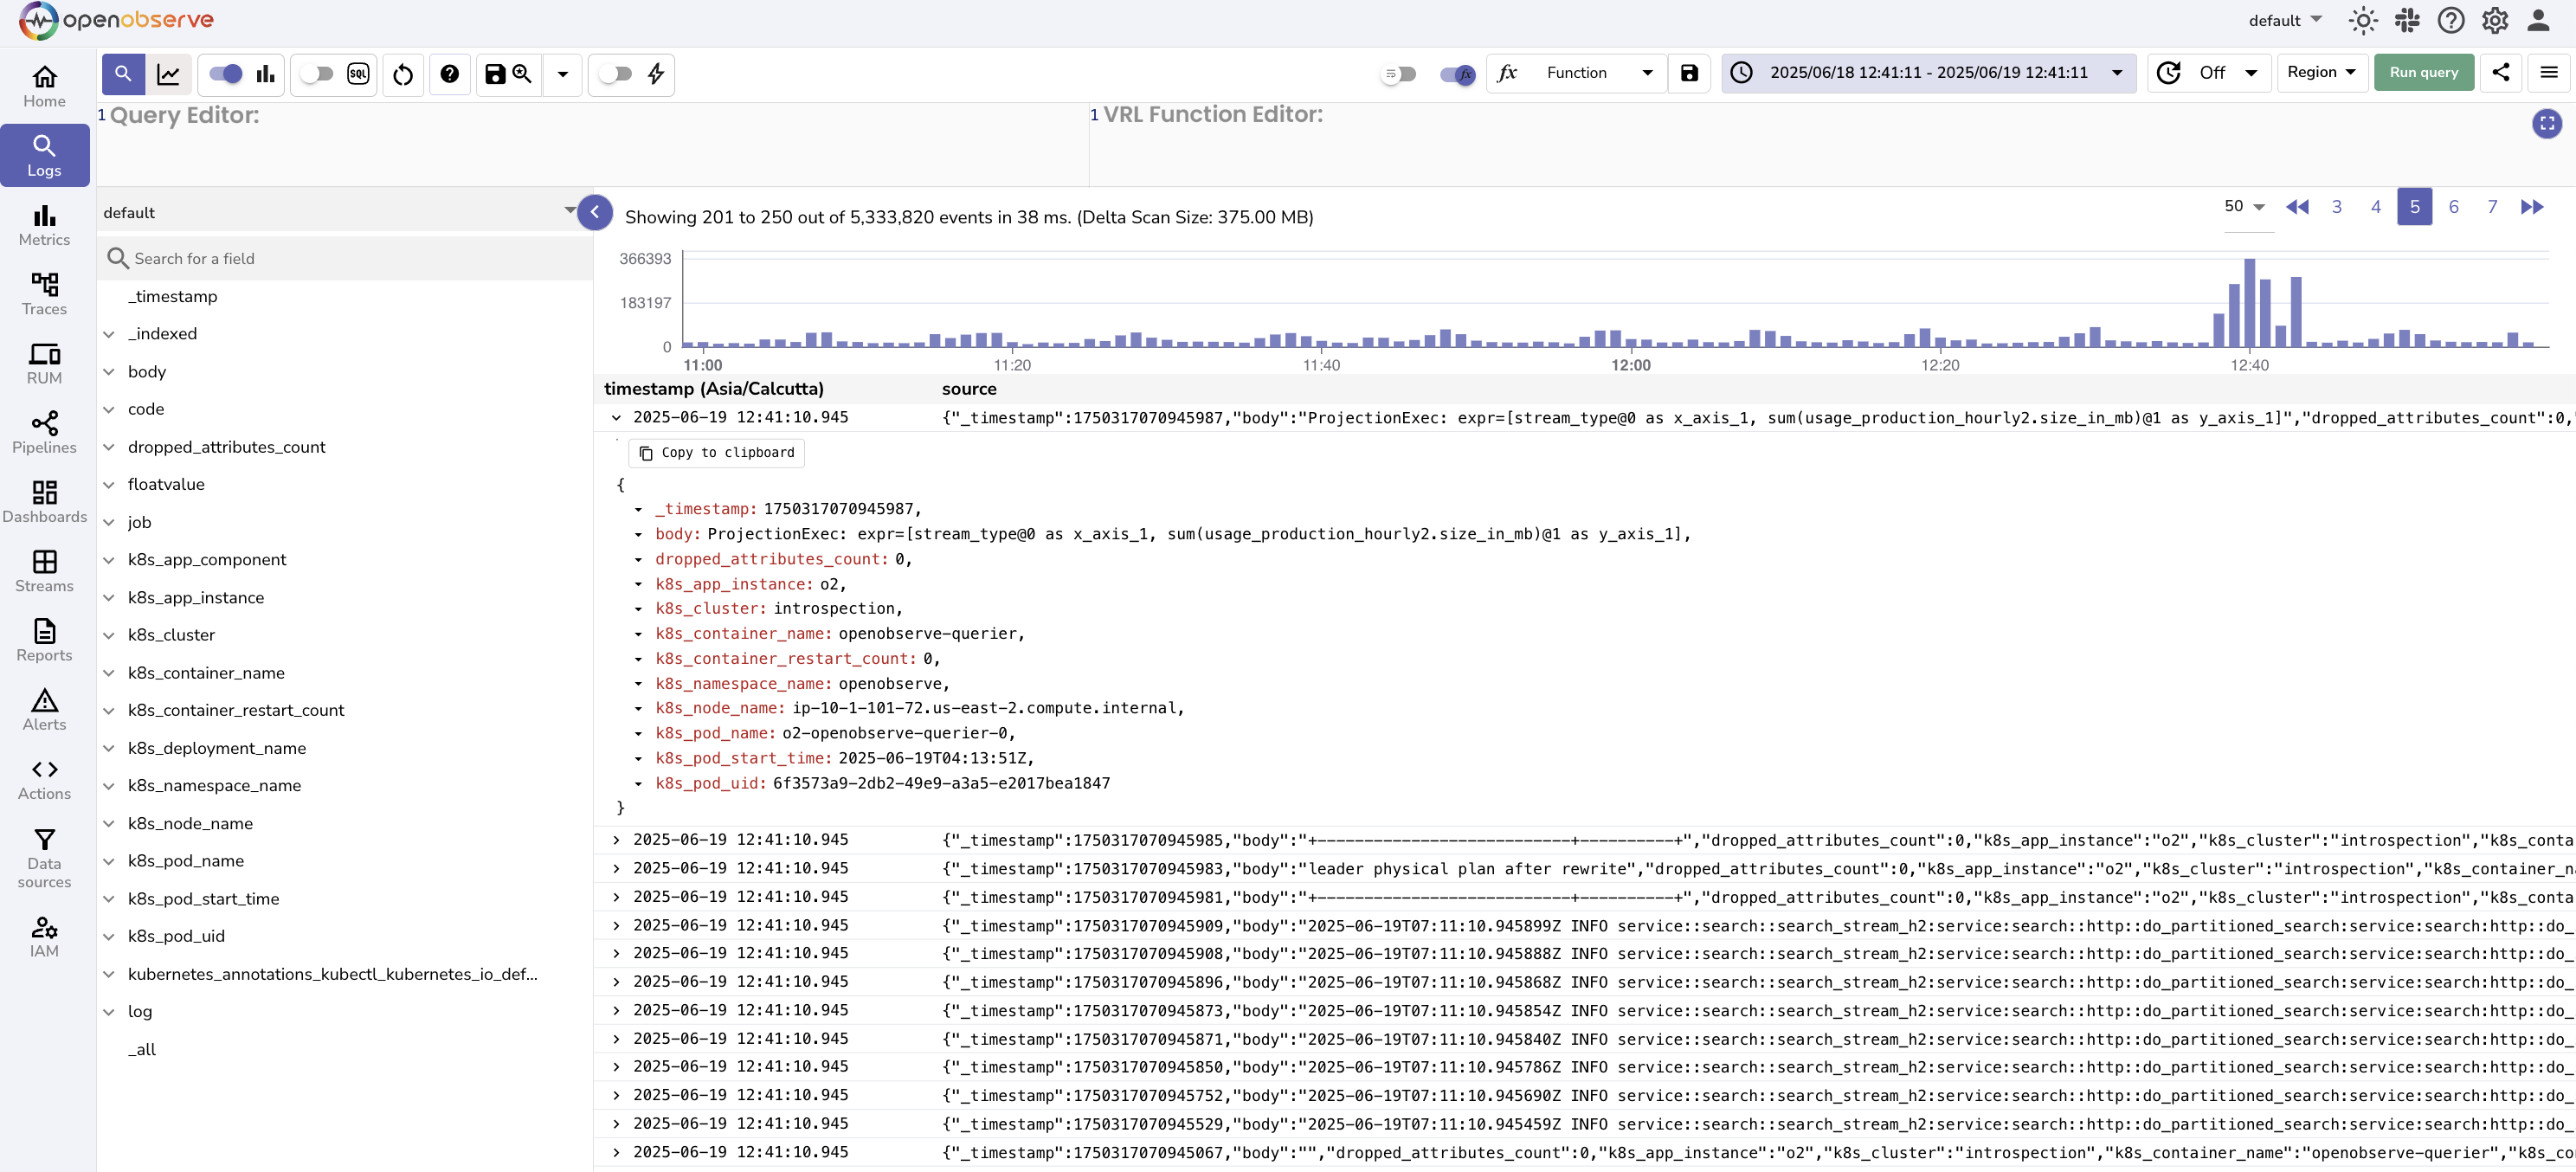Expand the body field in field list
Screen dimensions: 2576x1172
tap(109, 372)
